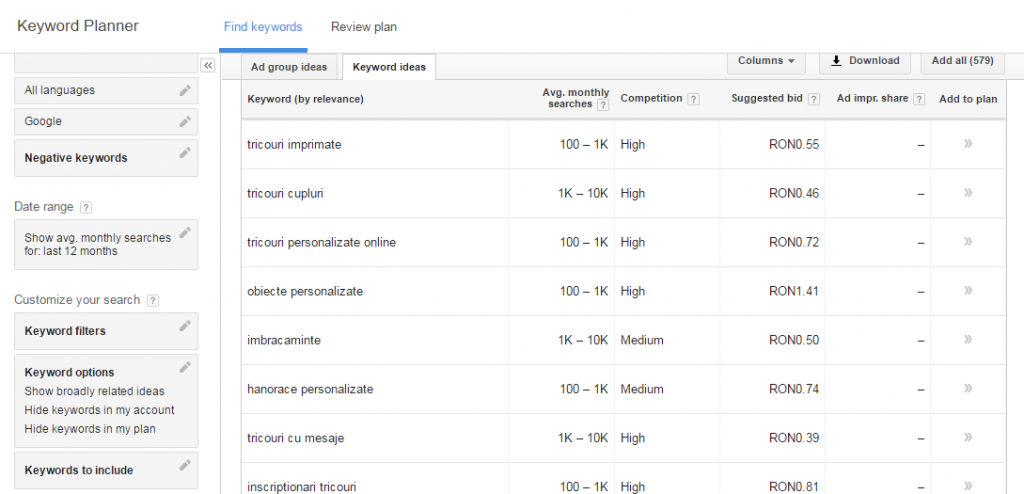The image size is (1024, 494).
Task: Select keyword inscriptionari tricouri
Action: (302, 487)
